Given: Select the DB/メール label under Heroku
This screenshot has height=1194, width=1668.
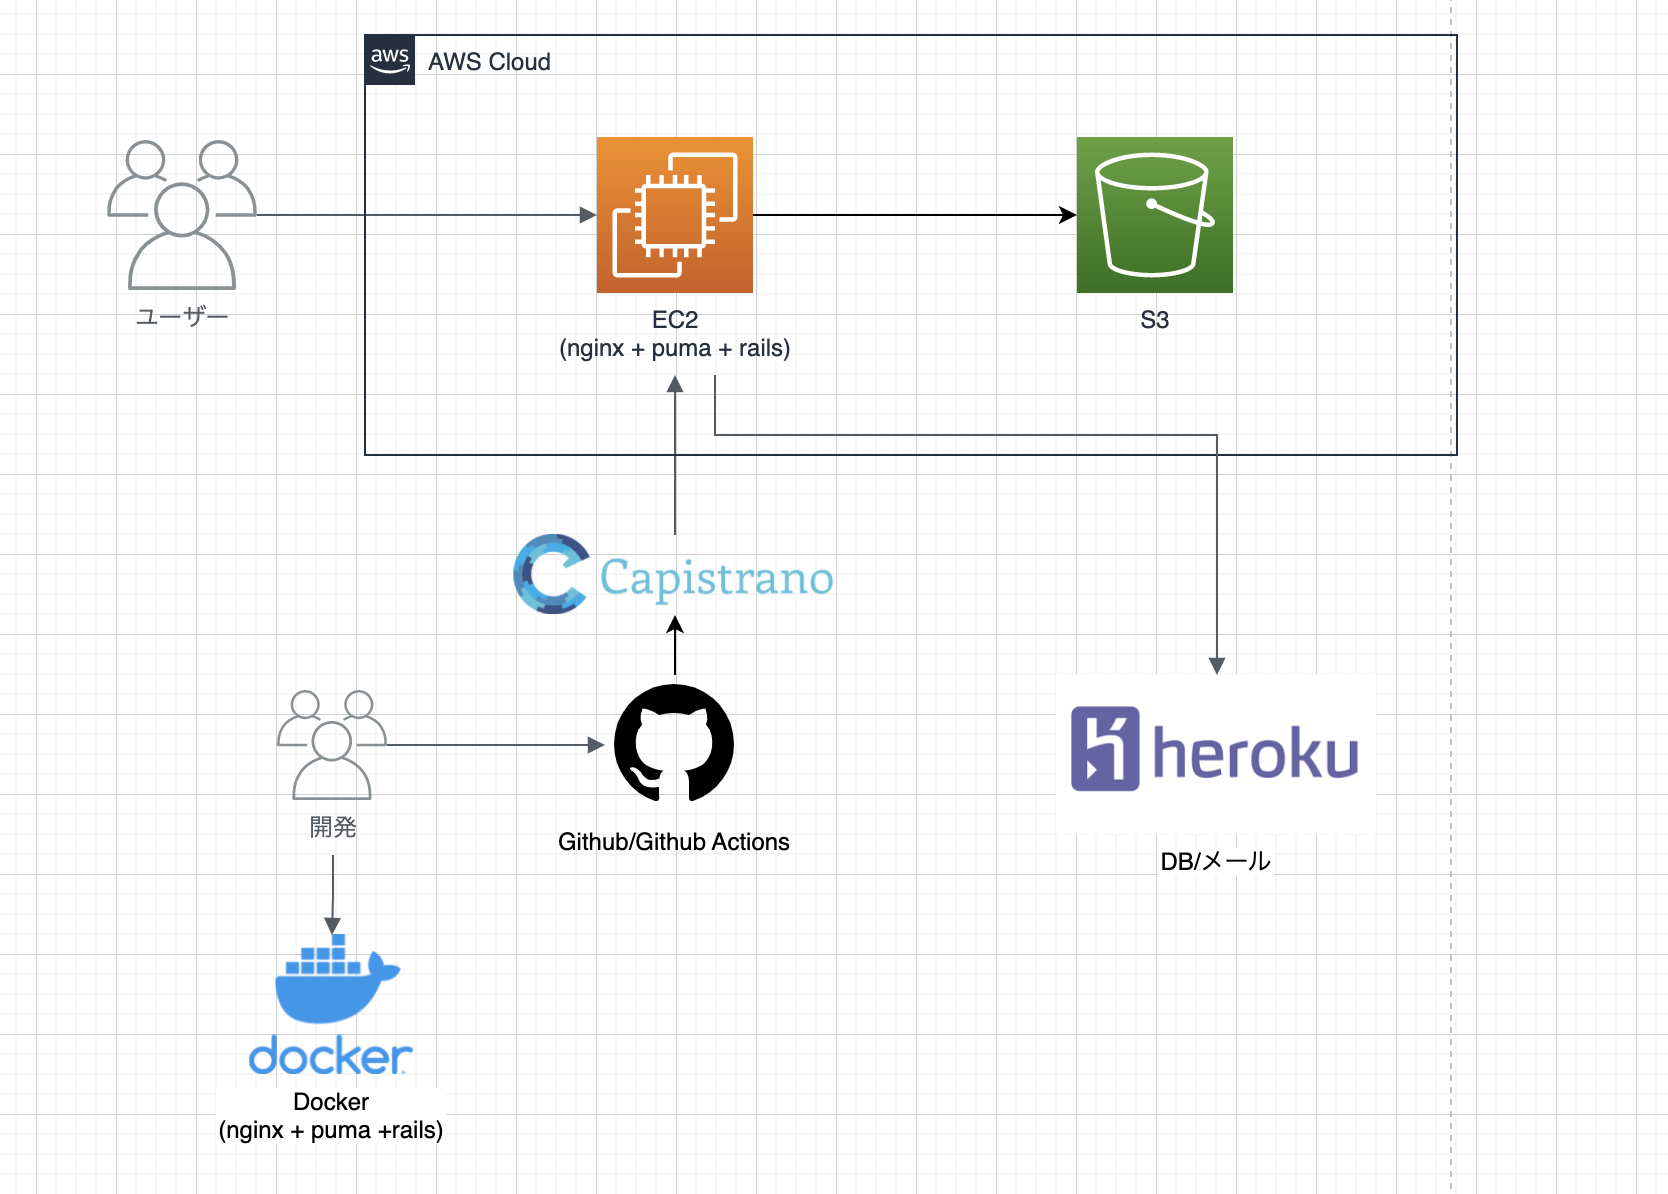Looking at the screenshot, I should click(1214, 859).
